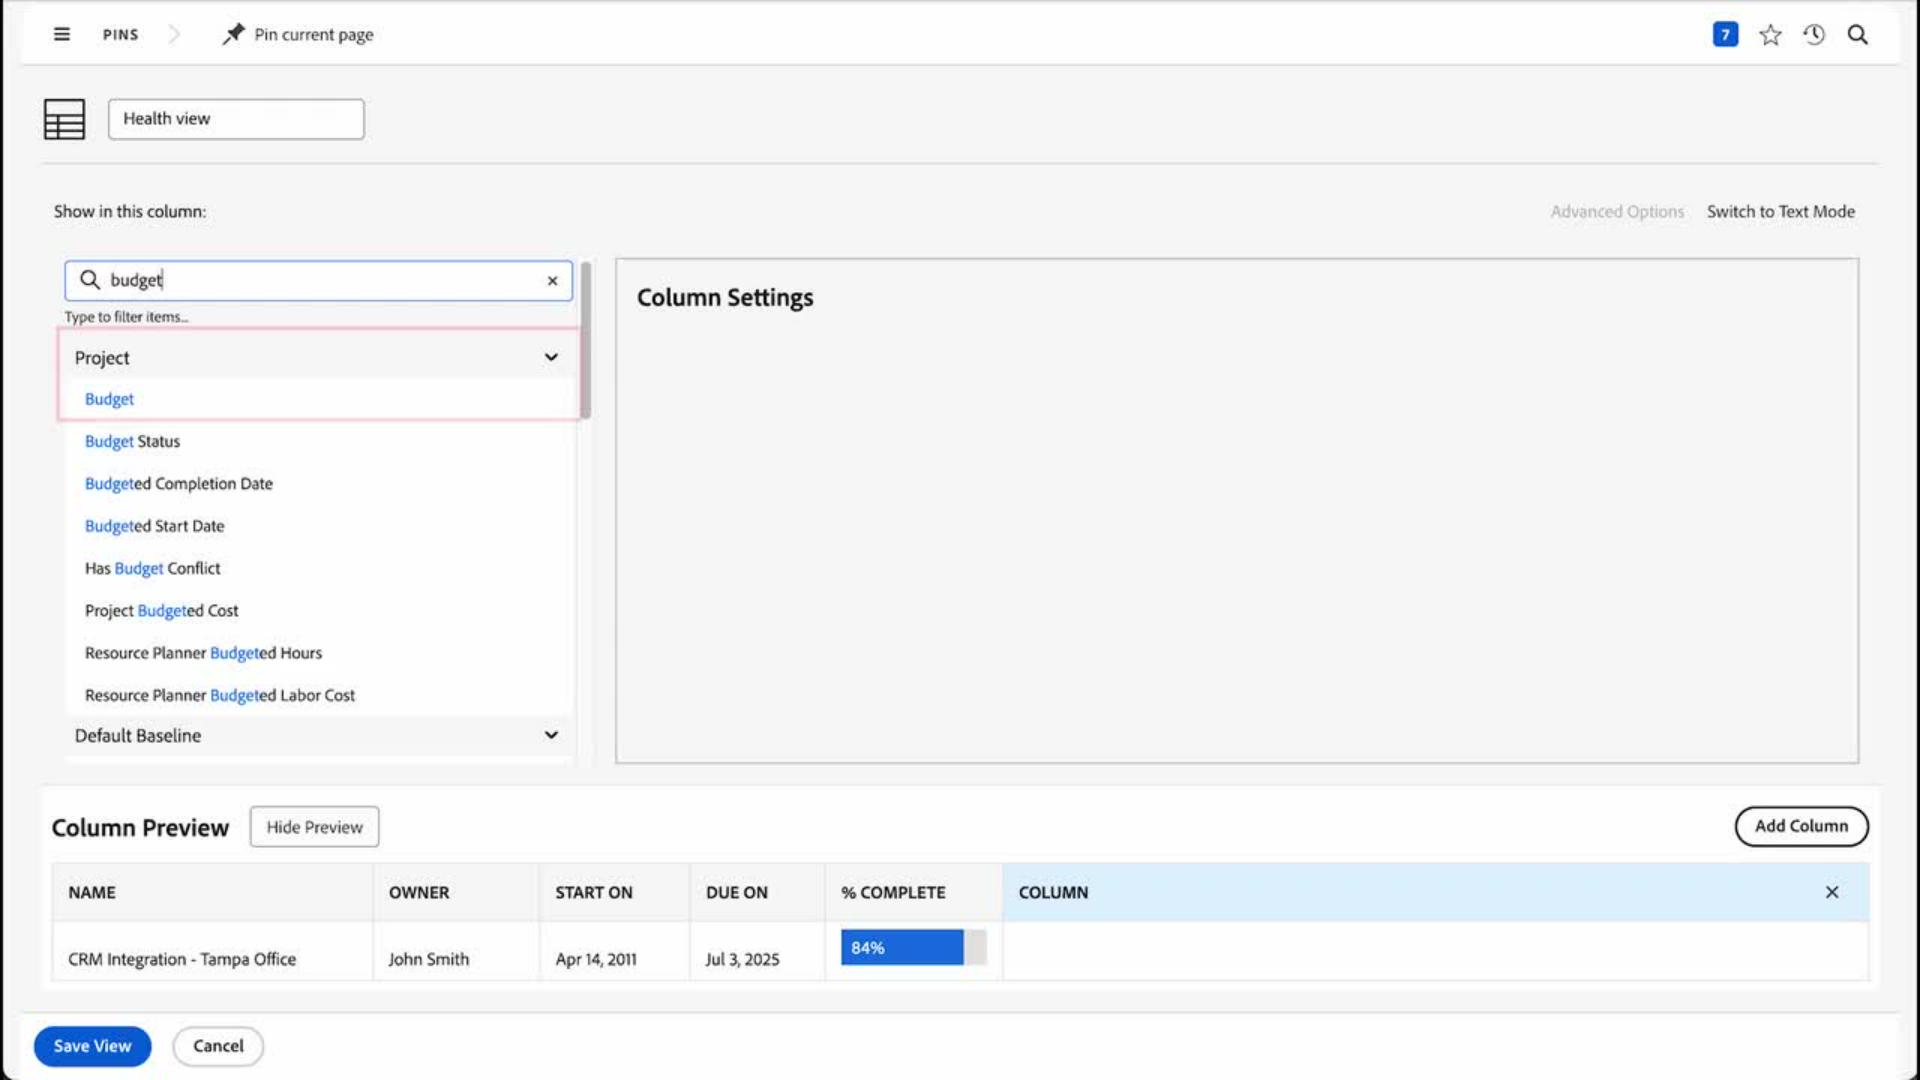This screenshot has height=1080, width=1920.
Task: Click the table view grid icon
Action: [64, 119]
